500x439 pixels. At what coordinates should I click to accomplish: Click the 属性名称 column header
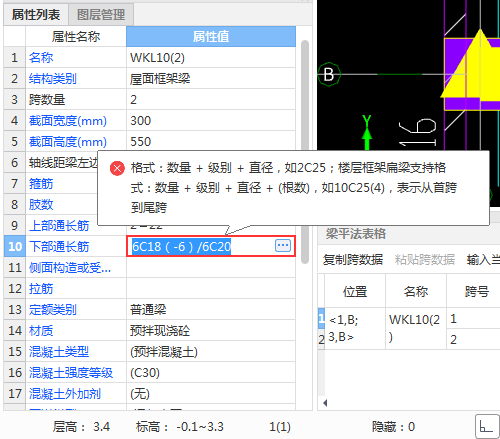[x=76, y=36]
